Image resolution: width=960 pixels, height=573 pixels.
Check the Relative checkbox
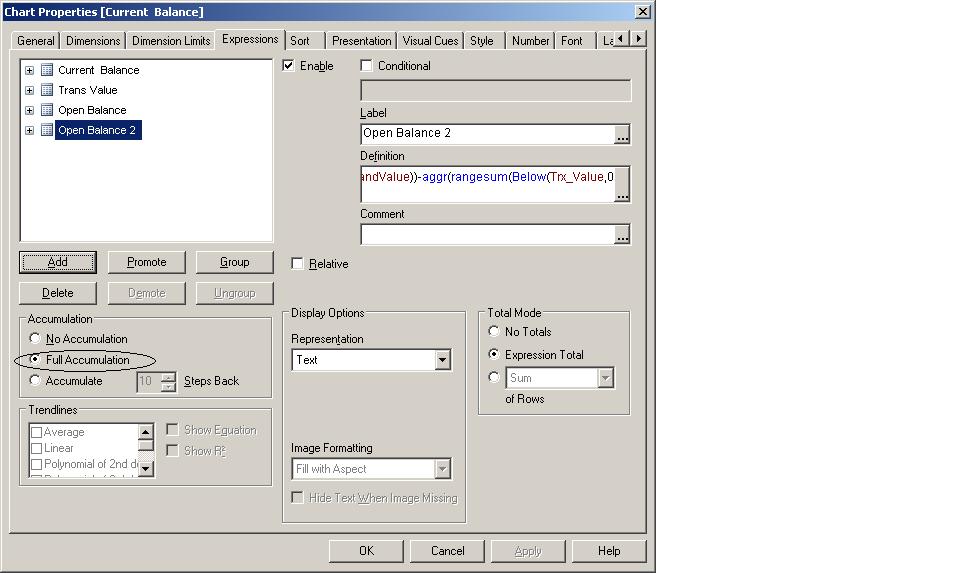[298, 264]
